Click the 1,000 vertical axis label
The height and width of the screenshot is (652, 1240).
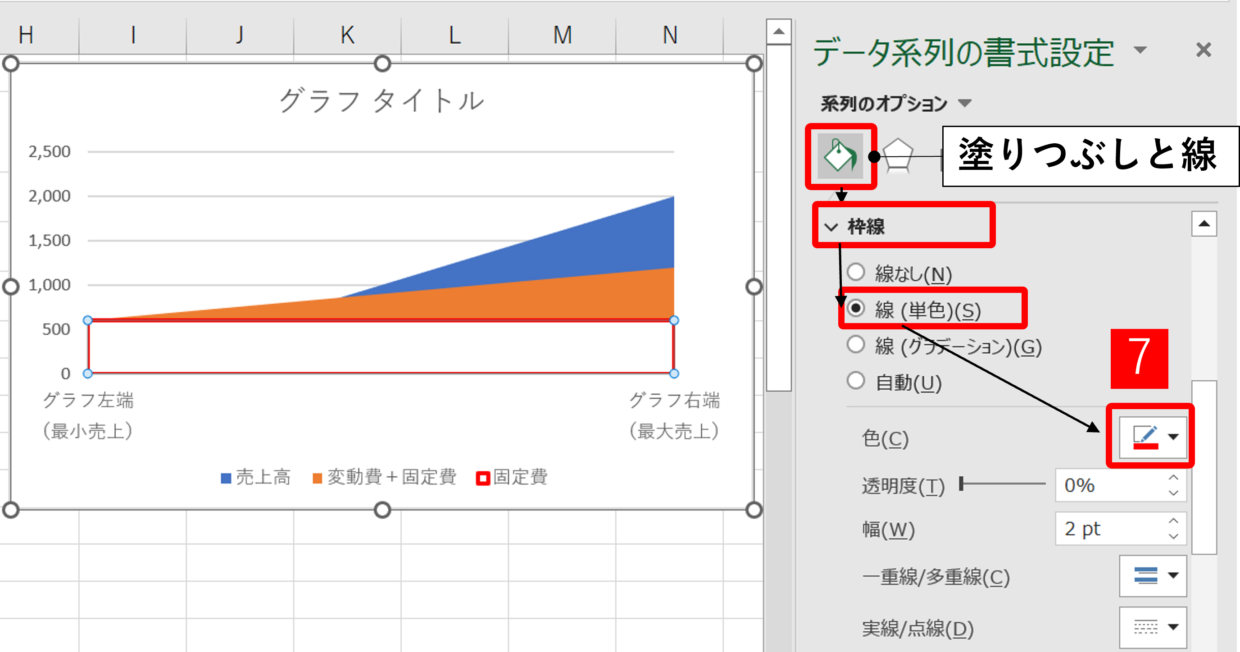click(49, 285)
